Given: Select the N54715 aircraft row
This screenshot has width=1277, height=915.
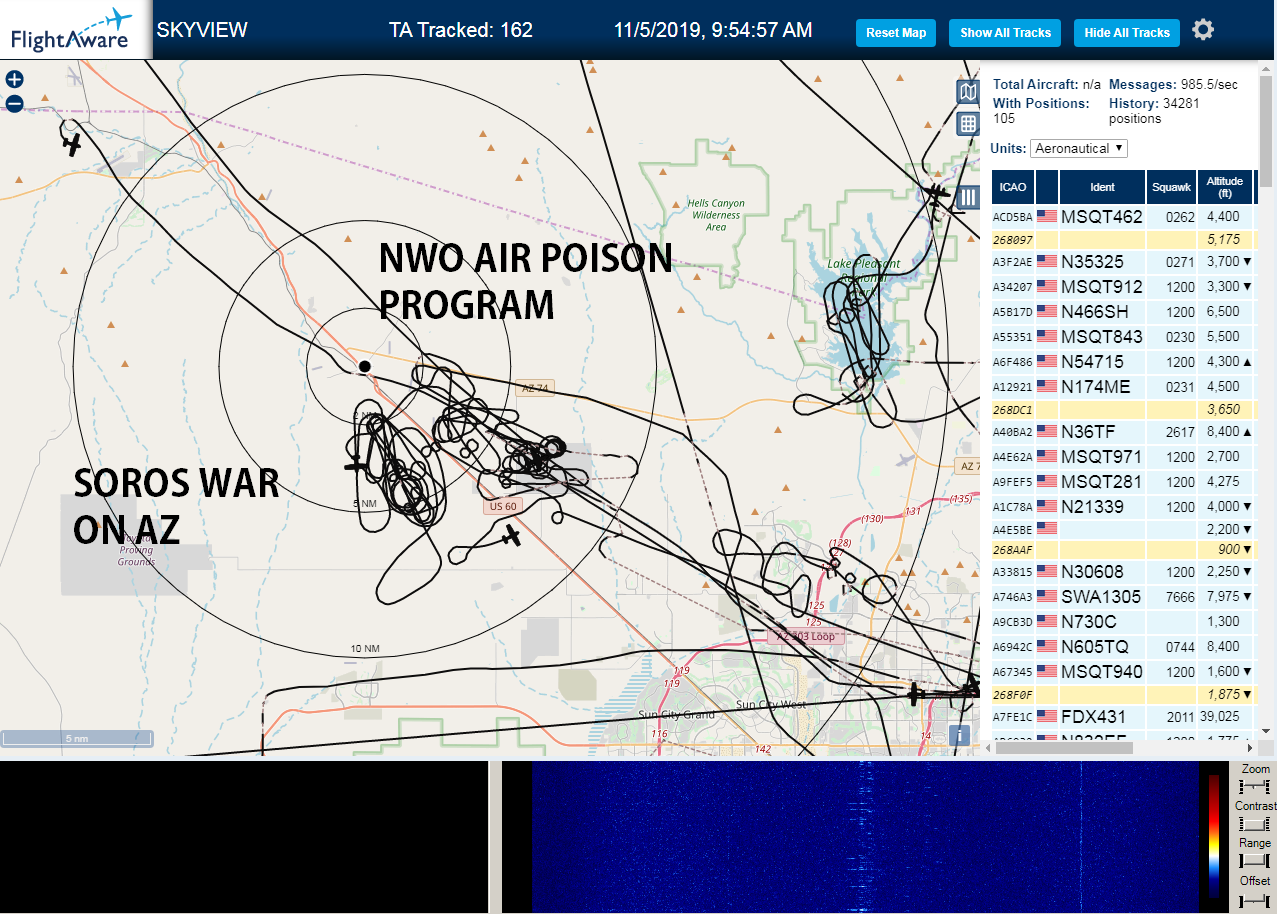Looking at the screenshot, I should (x=1124, y=362).
